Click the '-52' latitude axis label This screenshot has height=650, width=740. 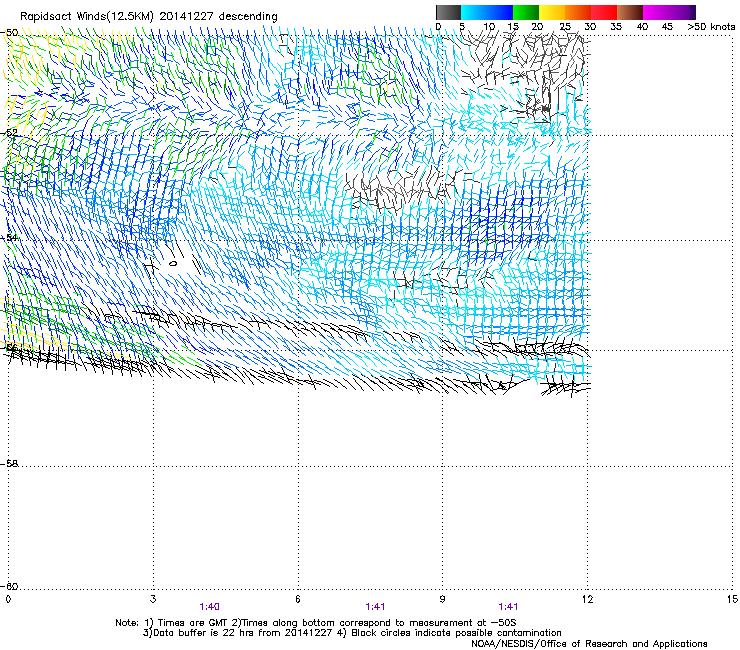[10, 133]
